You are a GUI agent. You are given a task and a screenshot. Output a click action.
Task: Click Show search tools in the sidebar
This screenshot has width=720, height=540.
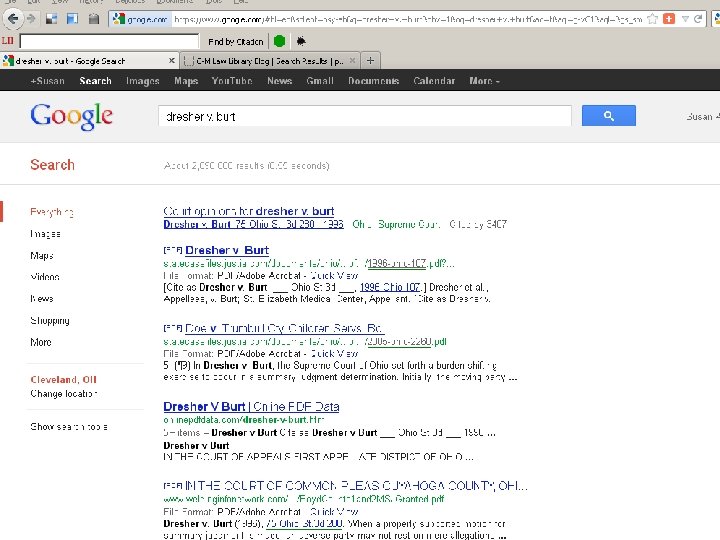[x=69, y=427]
